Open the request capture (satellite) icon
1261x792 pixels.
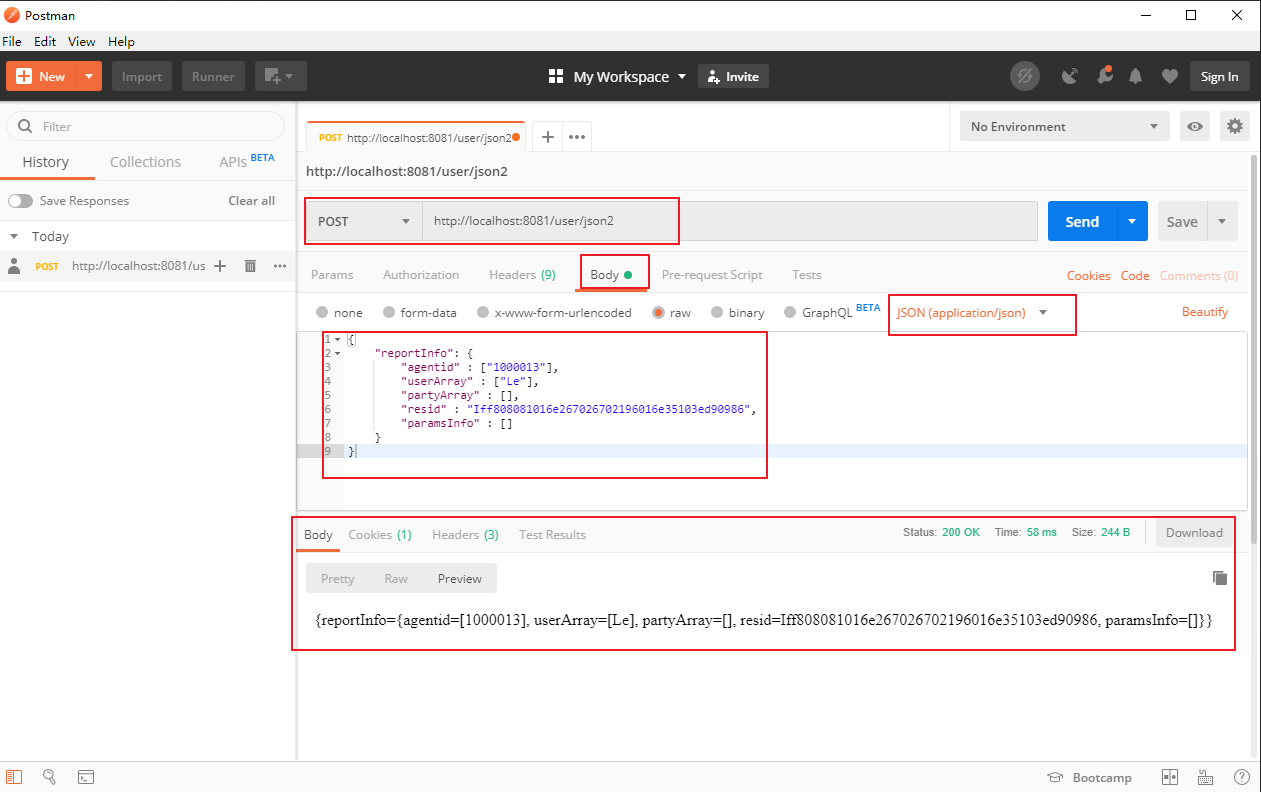coord(1071,75)
